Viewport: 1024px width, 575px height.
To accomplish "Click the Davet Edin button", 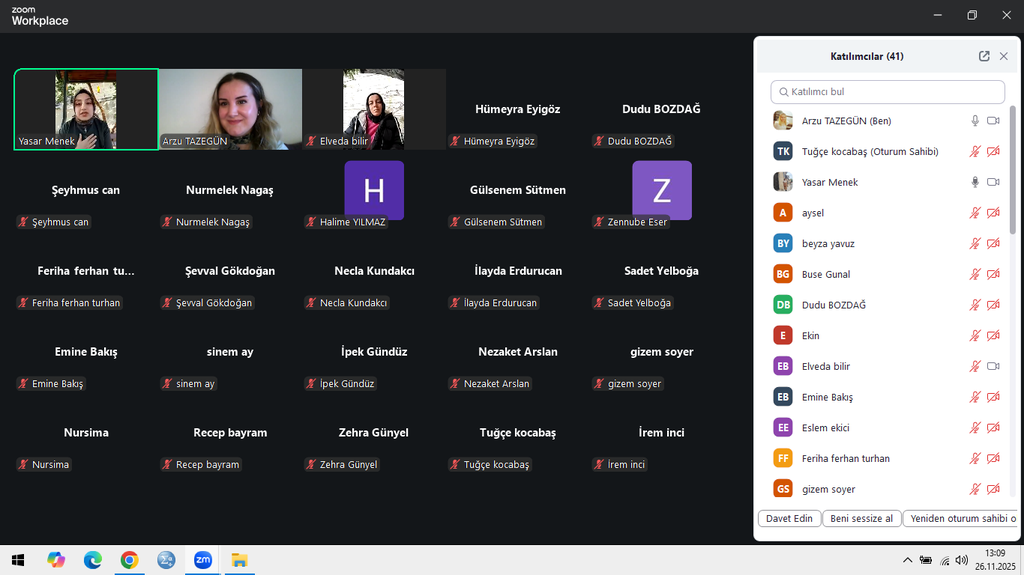I will (790, 519).
